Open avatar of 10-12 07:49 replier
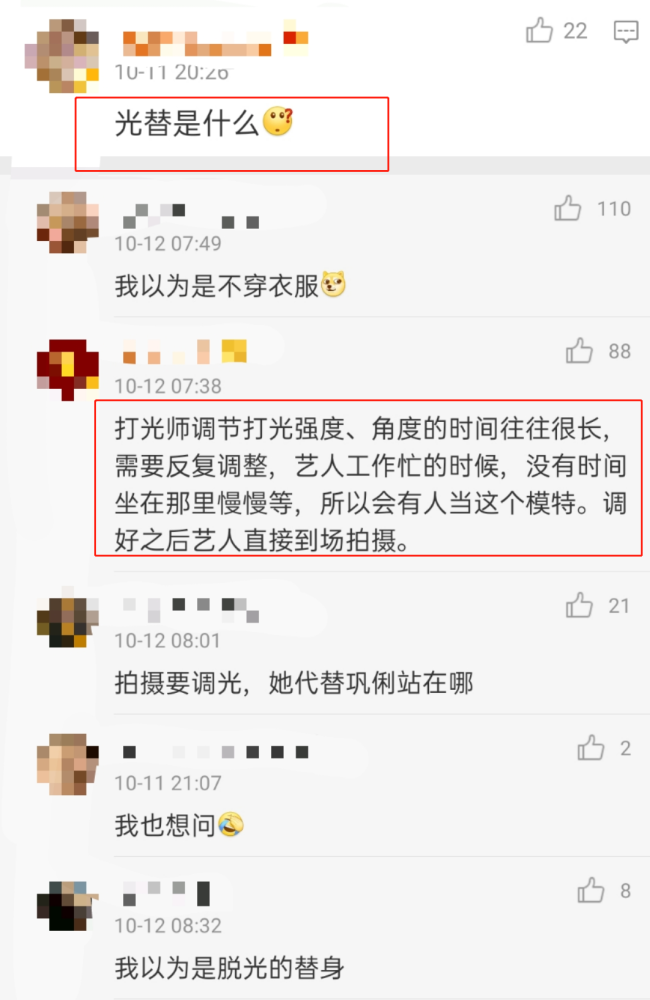 68,223
